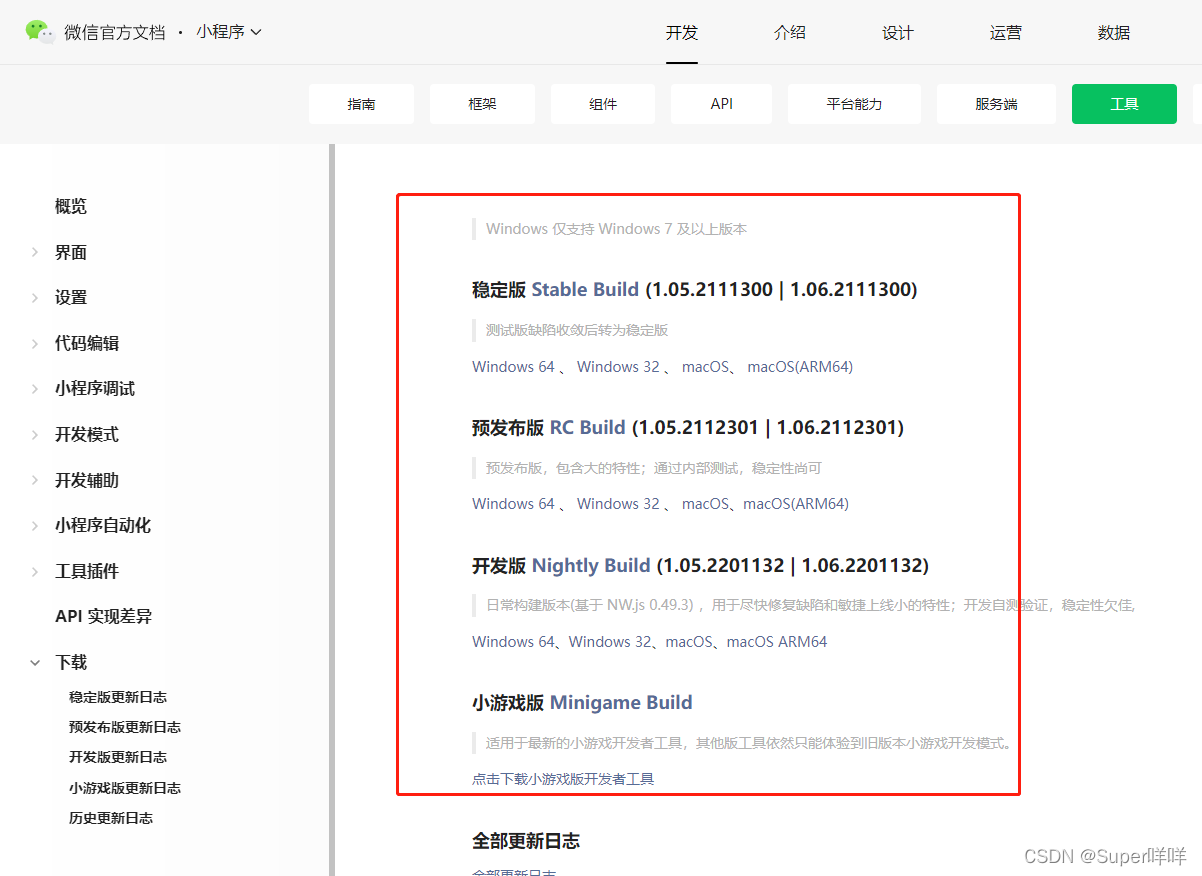Expand the 小程序调试 sidebar chevron

click(x=34, y=388)
